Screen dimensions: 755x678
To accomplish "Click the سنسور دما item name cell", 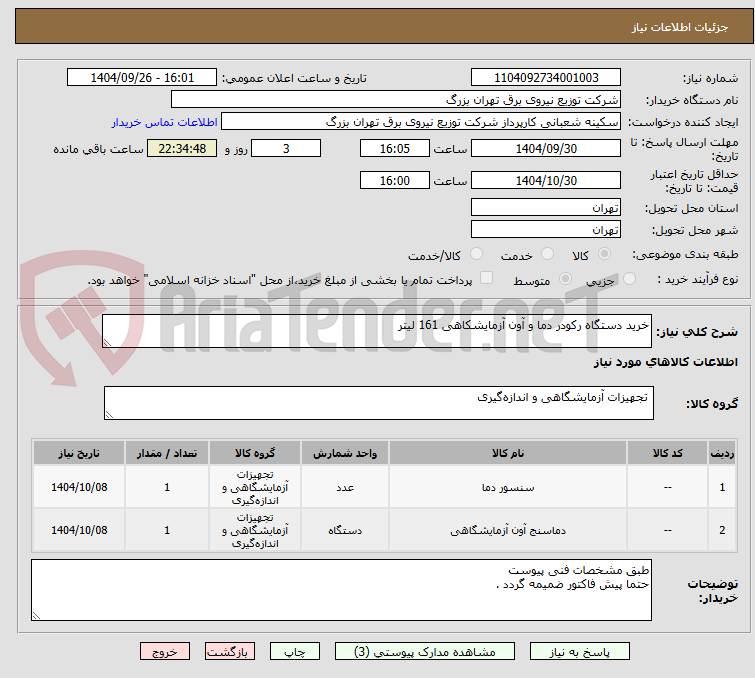I will point(508,487).
